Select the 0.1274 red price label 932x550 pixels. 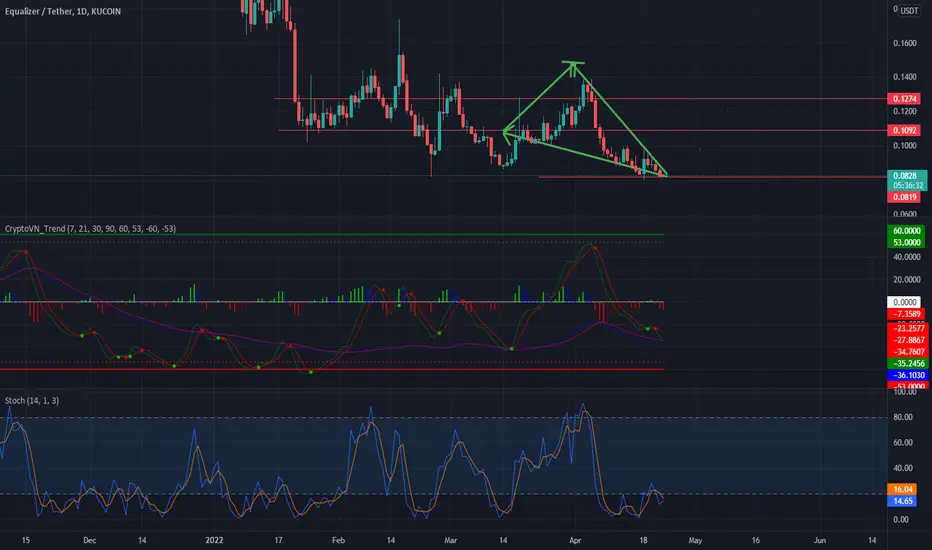point(904,99)
